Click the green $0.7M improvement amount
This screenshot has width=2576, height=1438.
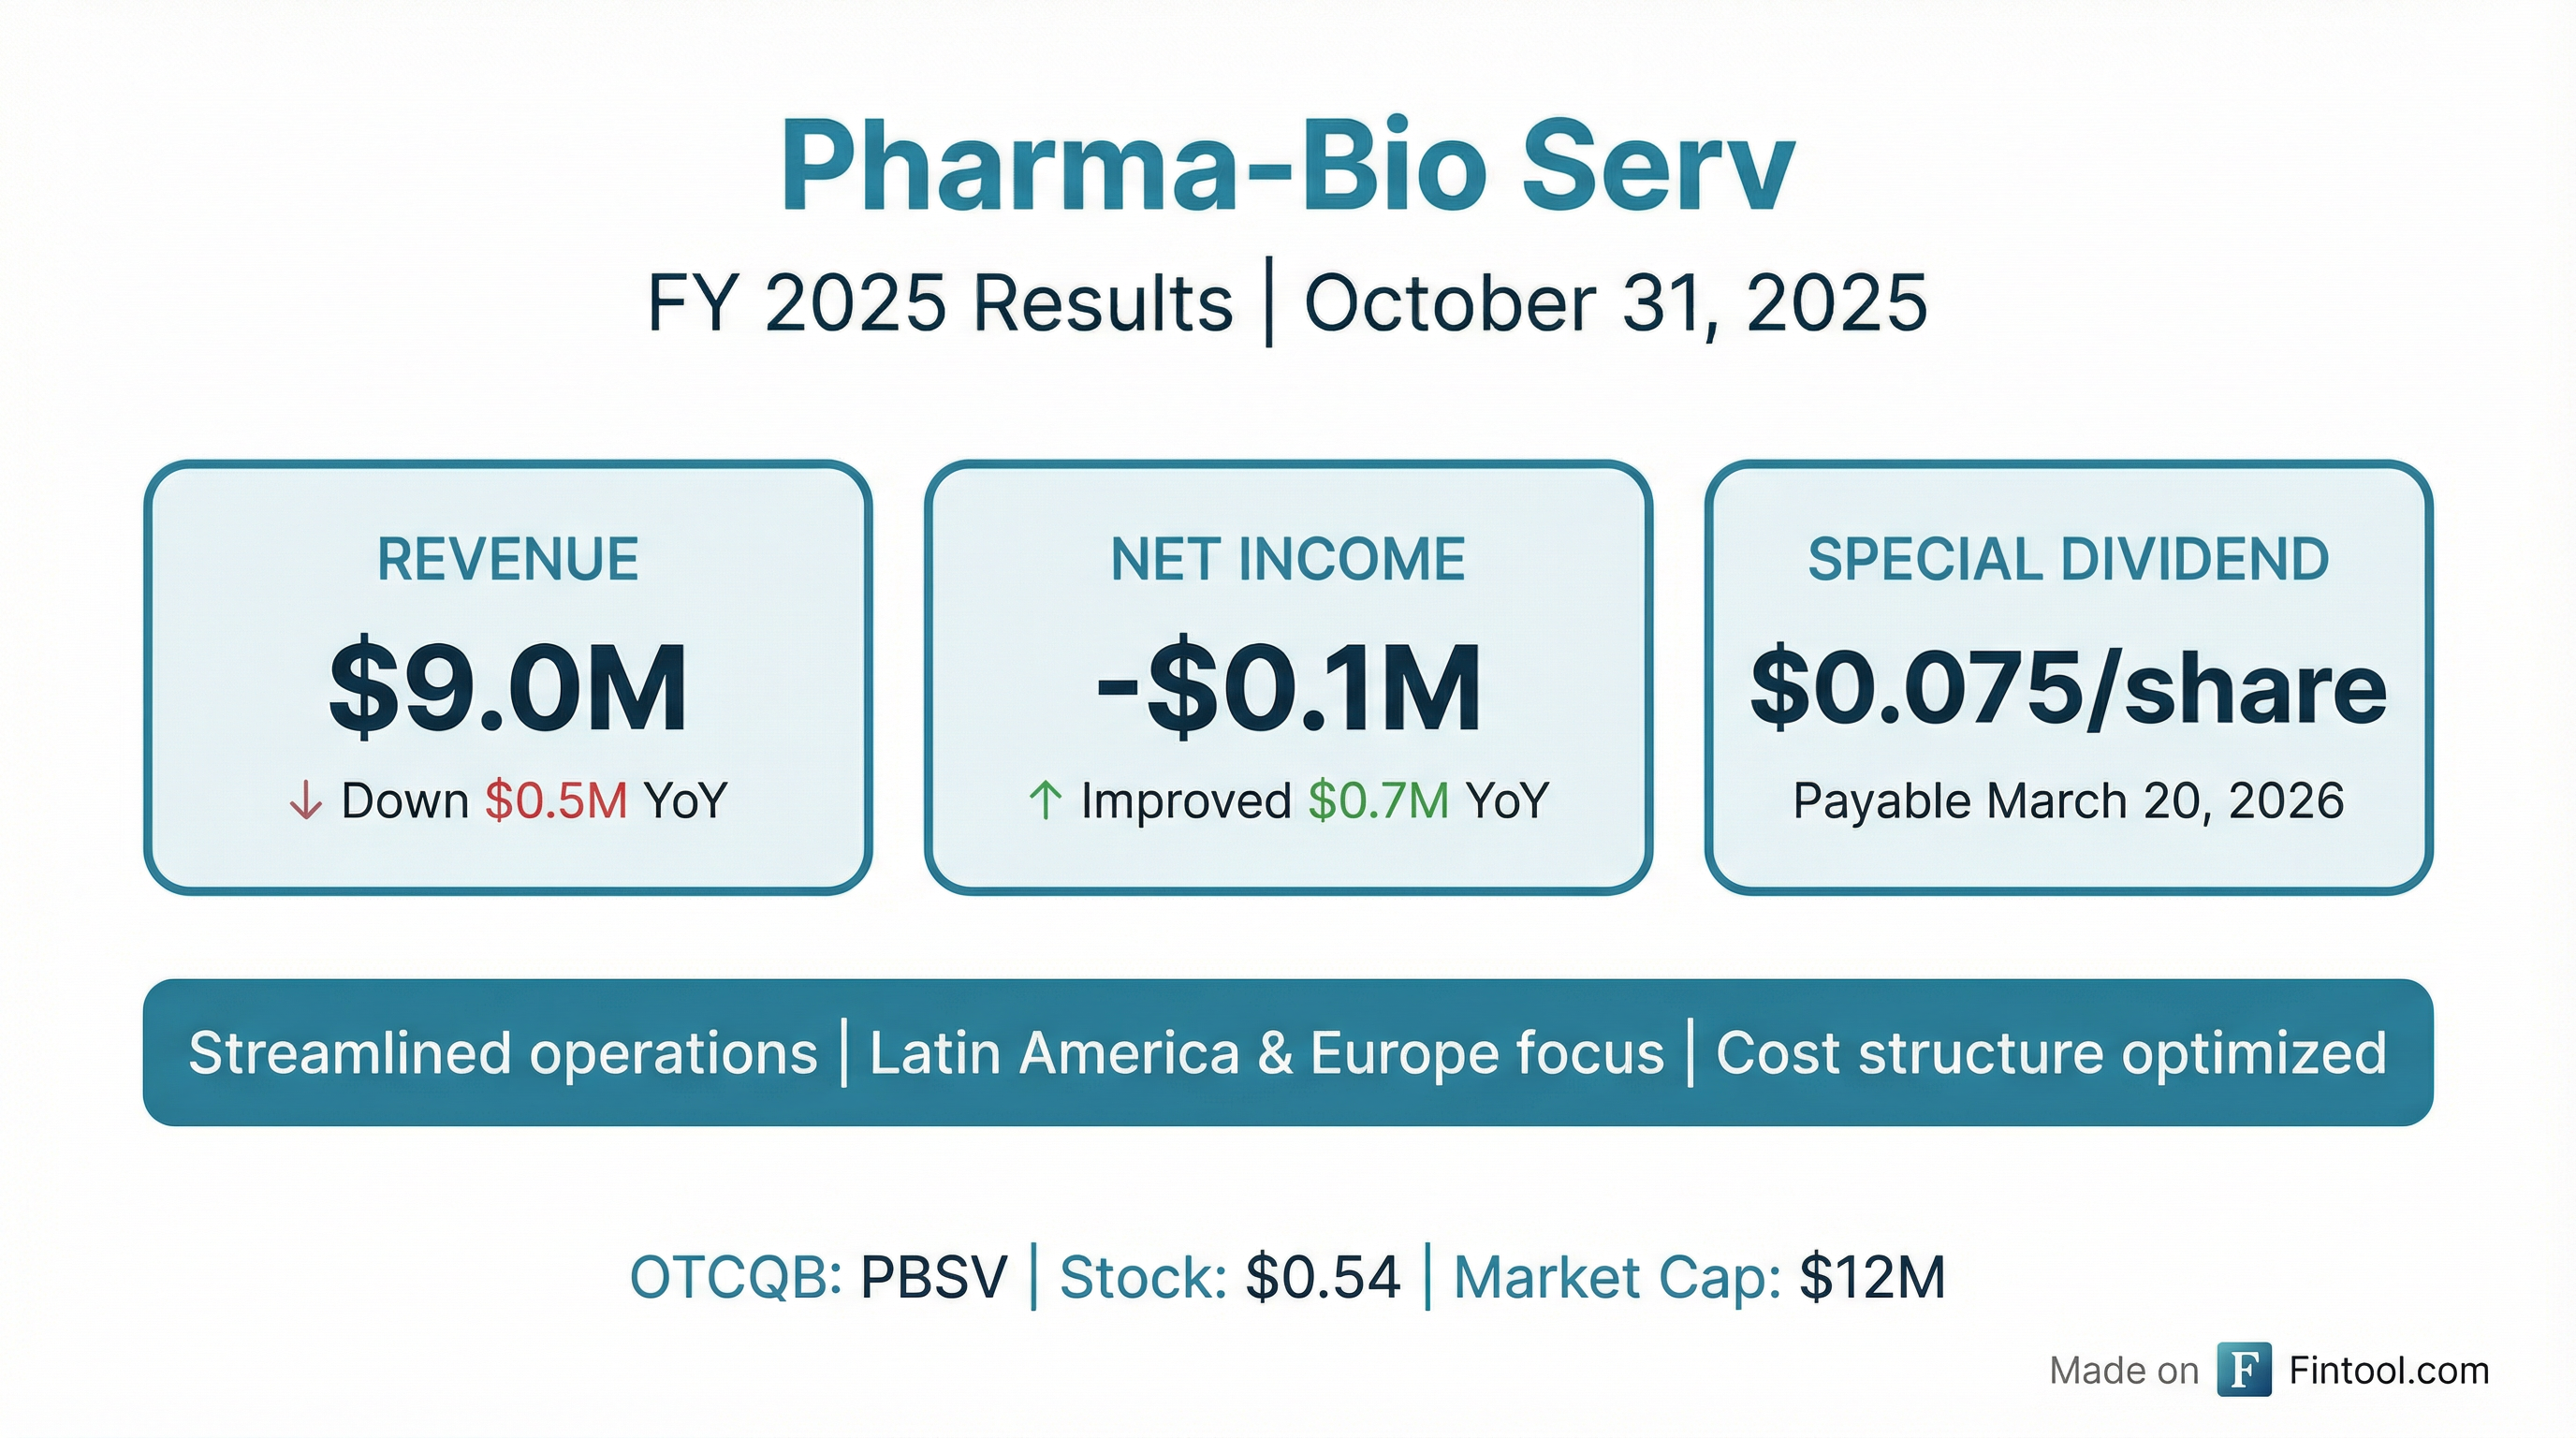tap(1378, 801)
